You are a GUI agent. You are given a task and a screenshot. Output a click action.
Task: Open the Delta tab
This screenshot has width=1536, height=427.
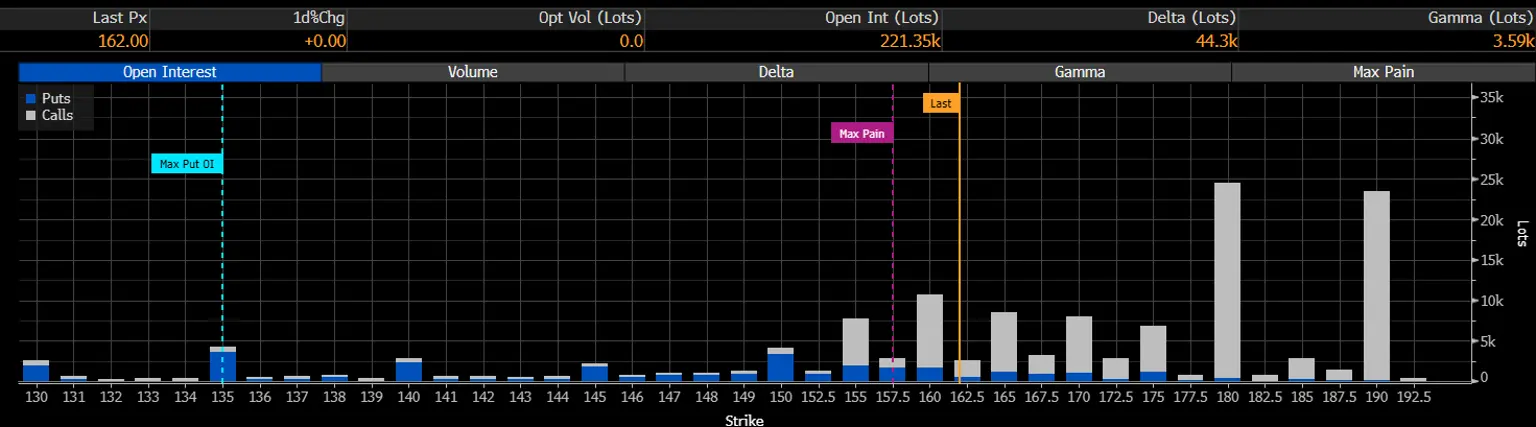777,72
